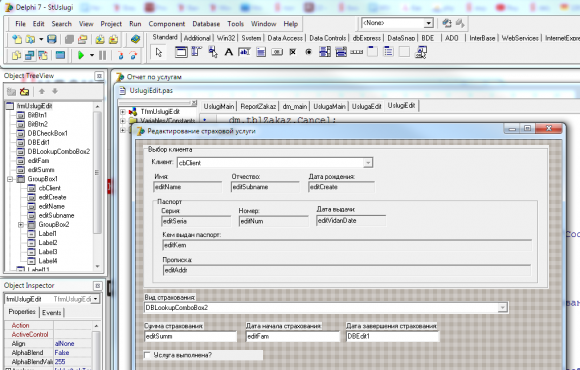Select the MainMenu component in palette
The height and width of the screenshot is (370, 580).
(x=197, y=52)
